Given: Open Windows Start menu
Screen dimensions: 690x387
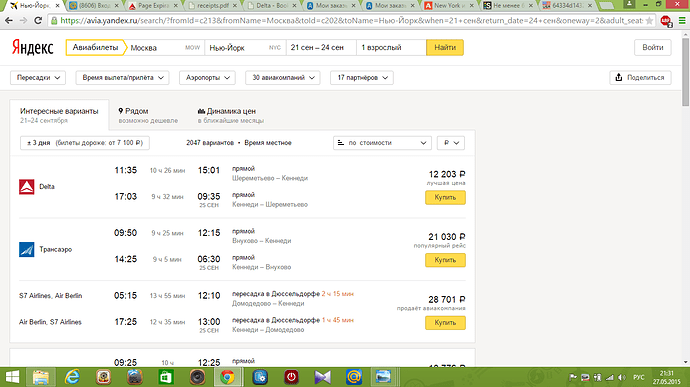Looking at the screenshot, I should (x=12, y=377).
